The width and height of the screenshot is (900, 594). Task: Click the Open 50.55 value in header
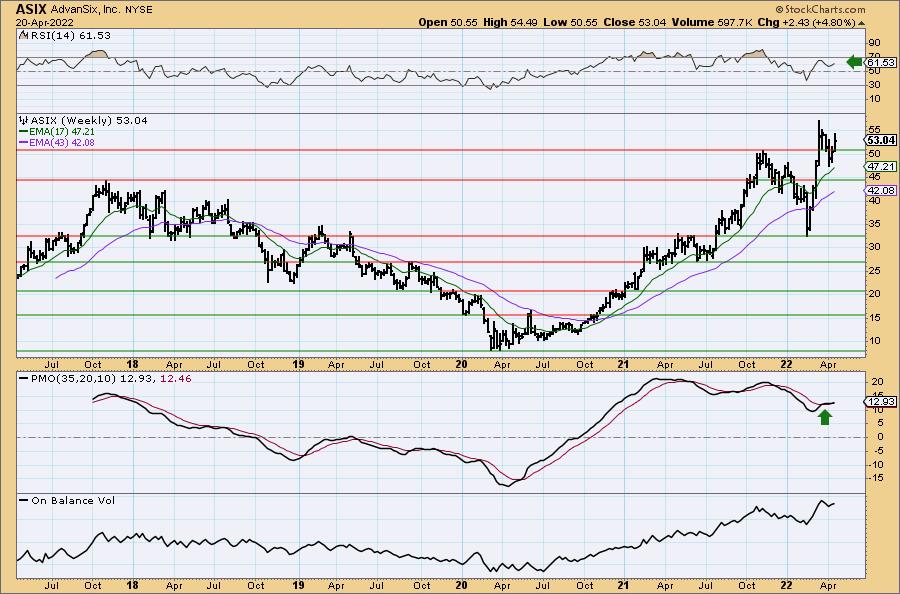[448, 22]
